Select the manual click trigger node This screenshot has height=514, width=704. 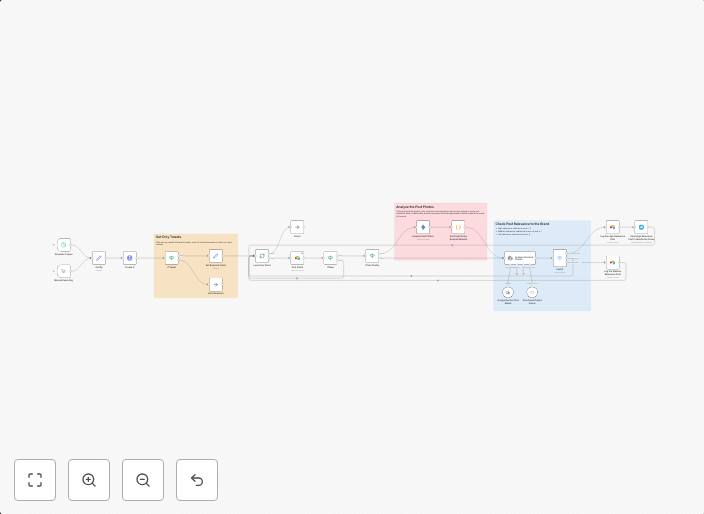tap(64, 271)
